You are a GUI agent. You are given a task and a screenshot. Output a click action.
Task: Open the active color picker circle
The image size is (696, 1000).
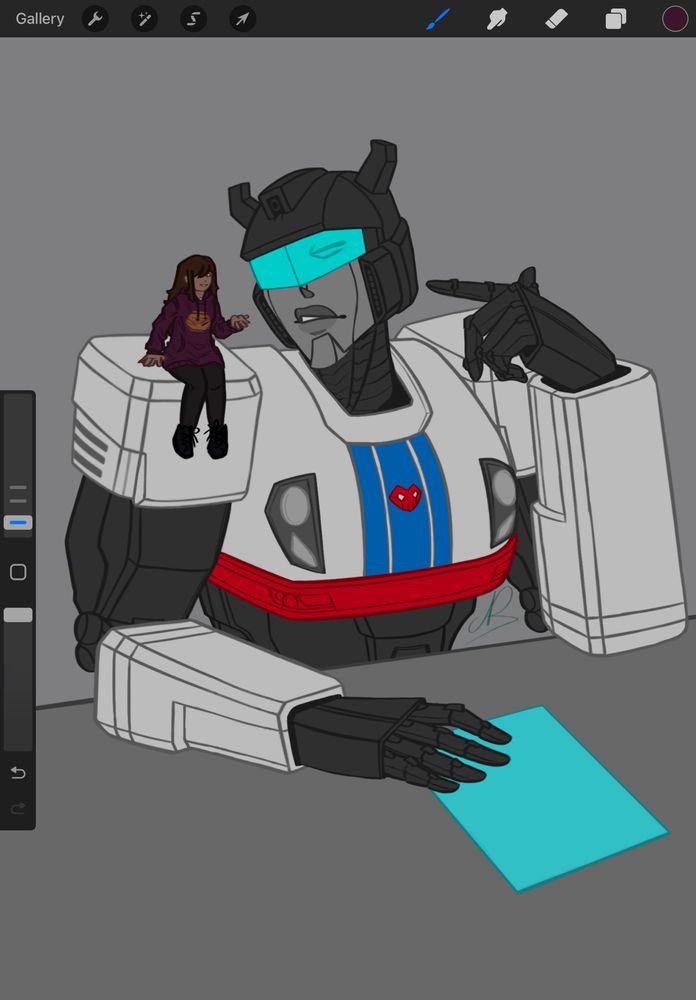click(x=674, y=19)
